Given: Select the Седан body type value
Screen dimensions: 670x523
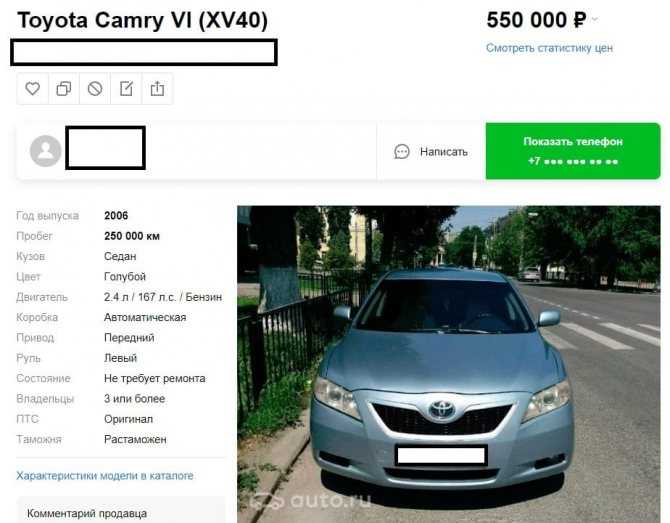Looking at the screenshot, I should [120, 256].
